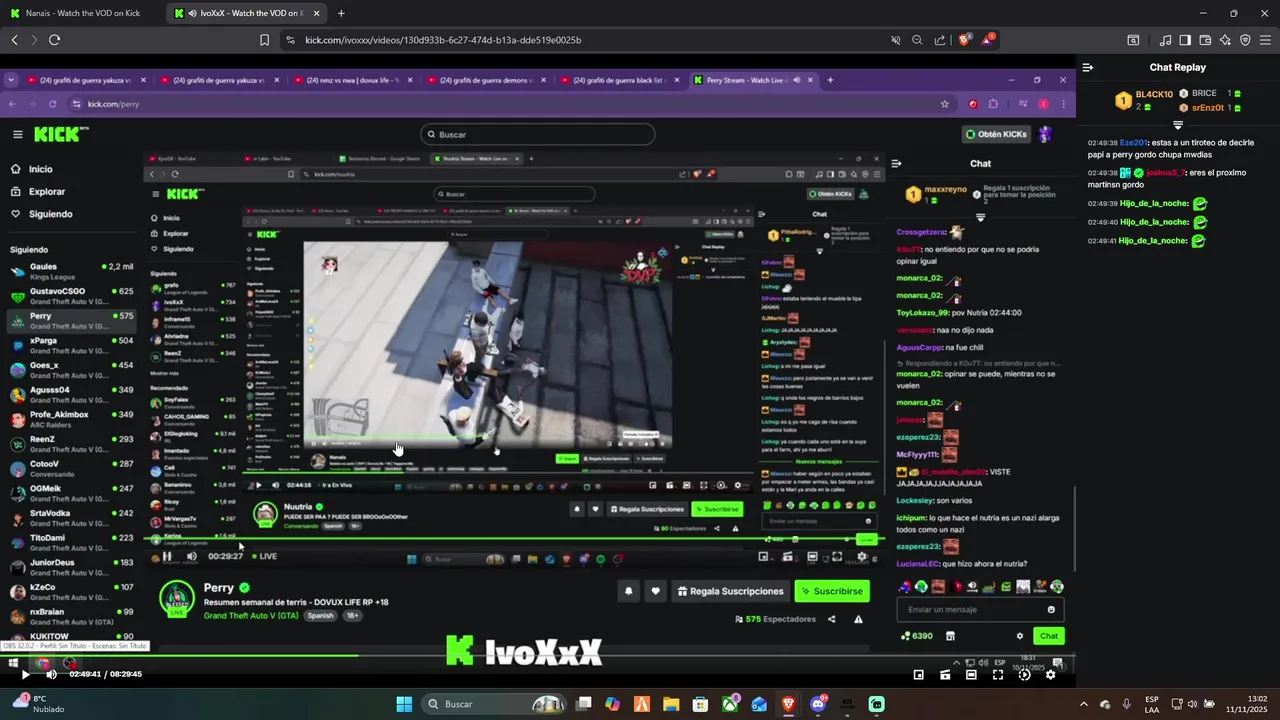Open Outlook from the taskbar
Viewport: 1280px width, 720px height.
(x=759, y=704)
